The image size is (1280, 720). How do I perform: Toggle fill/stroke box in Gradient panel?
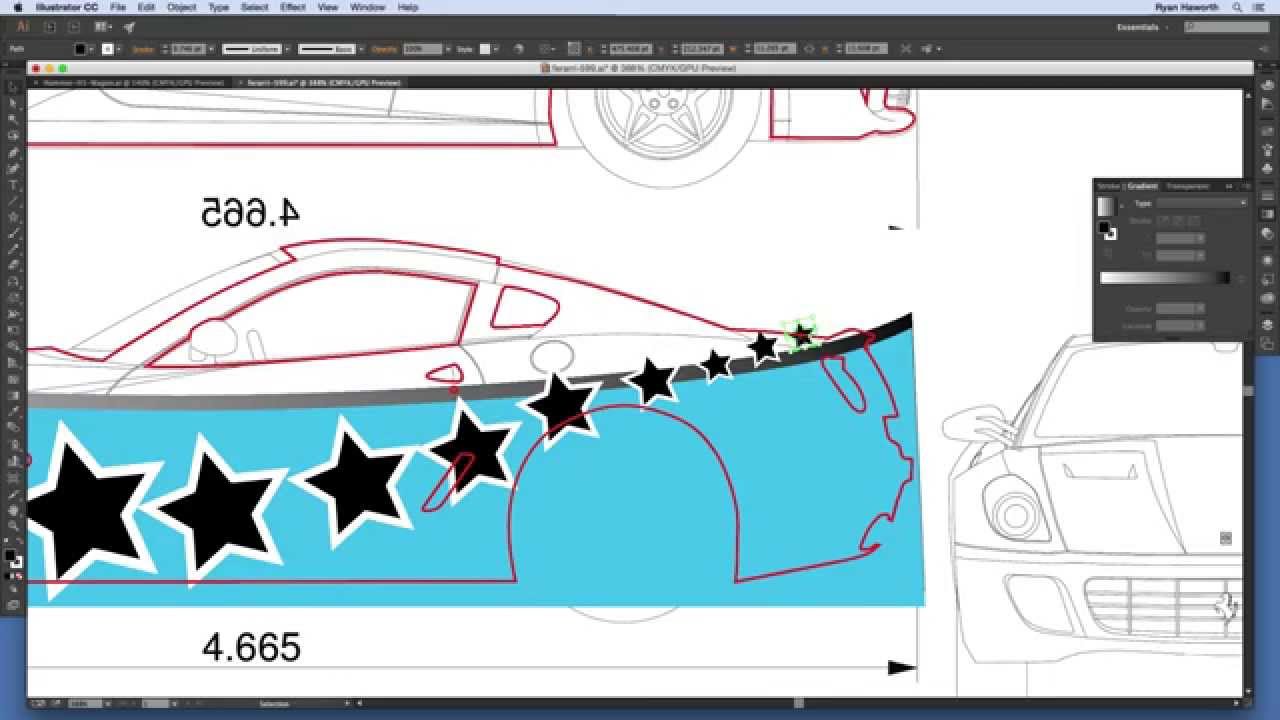(x=1107, y=231)
